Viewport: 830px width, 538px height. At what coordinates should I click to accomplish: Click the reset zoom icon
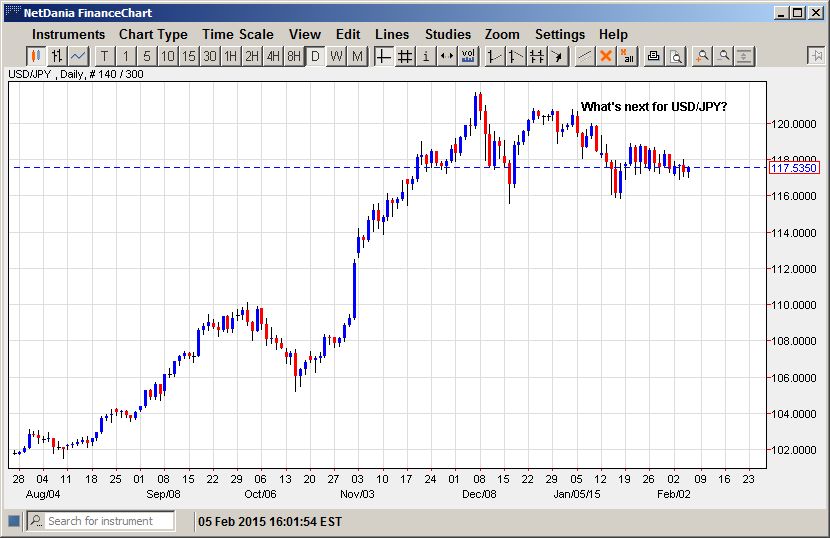pos(744,56)
